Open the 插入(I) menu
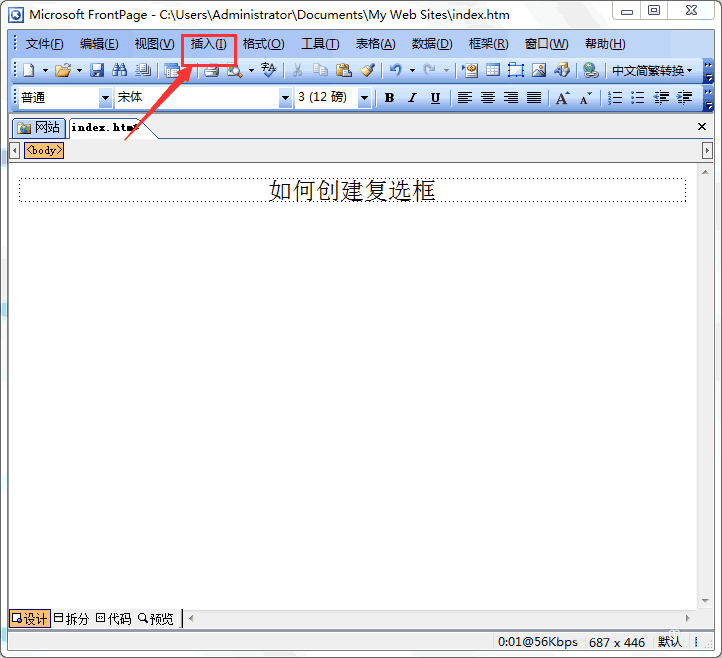 pyautogui.click(x=209, y=44)
